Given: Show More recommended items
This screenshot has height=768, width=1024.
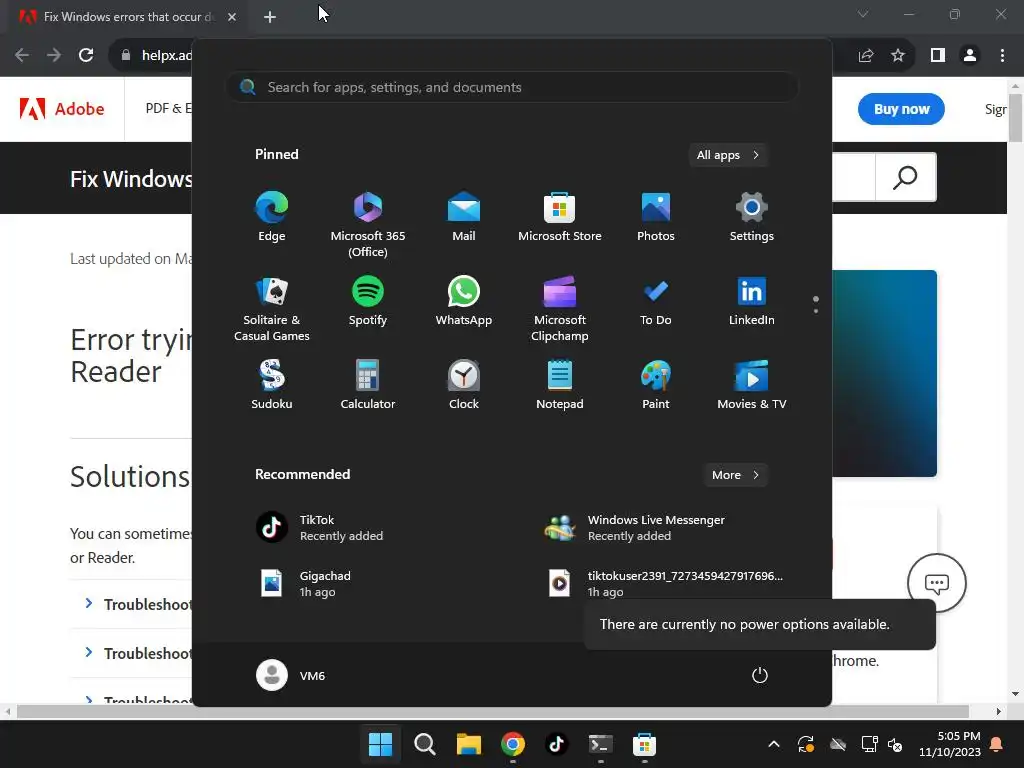Looking at the screenshot, I should 735,475.
